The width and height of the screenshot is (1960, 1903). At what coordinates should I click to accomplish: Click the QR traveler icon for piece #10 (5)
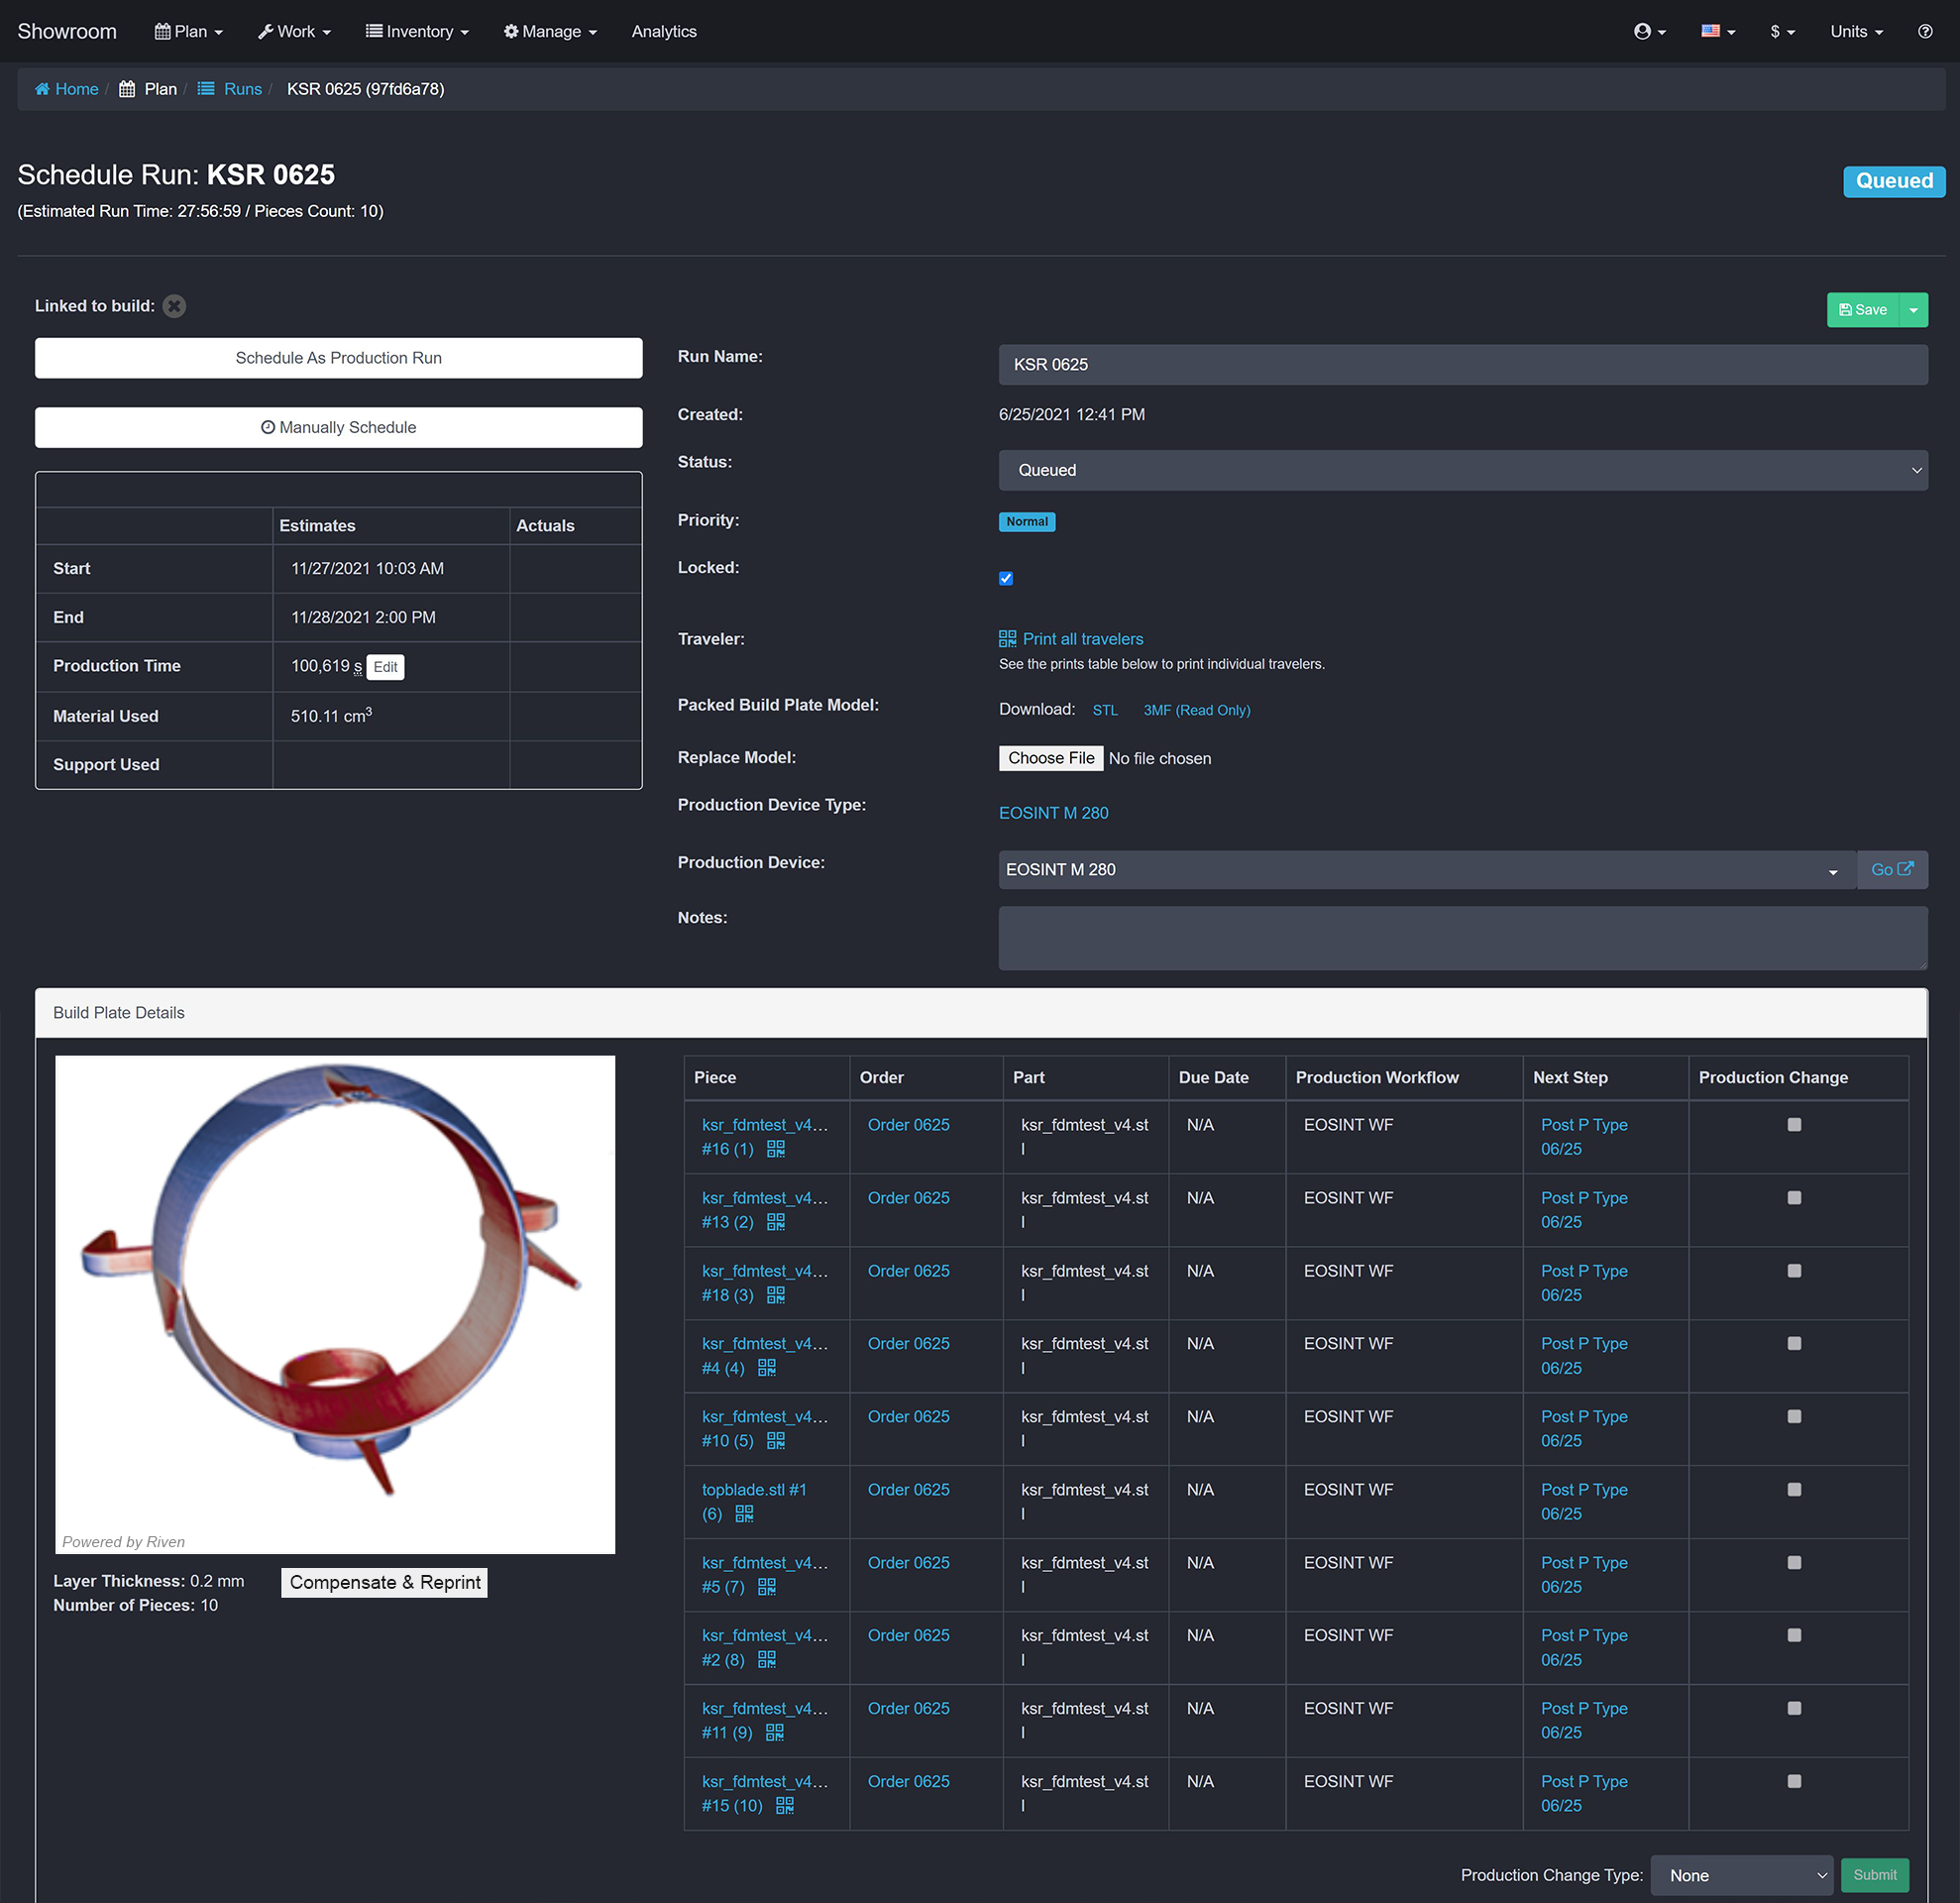pos(775,1440)
